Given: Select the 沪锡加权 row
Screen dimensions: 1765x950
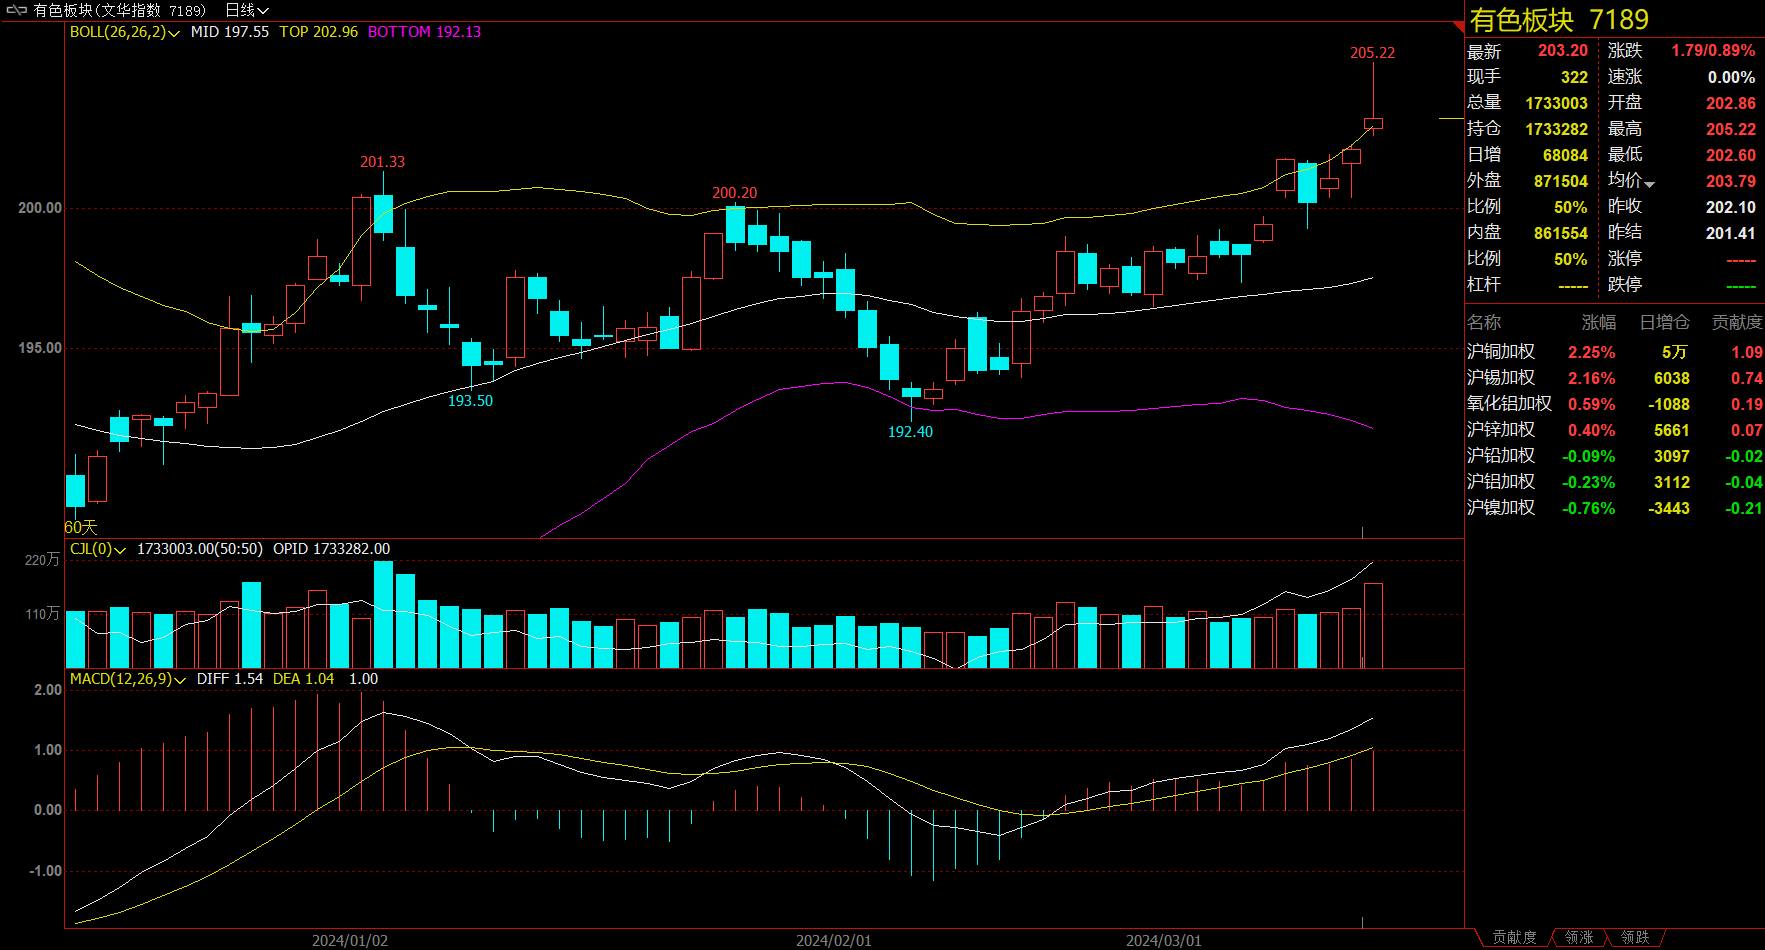Looking at the screenshot, I should tap(1500, 378).
